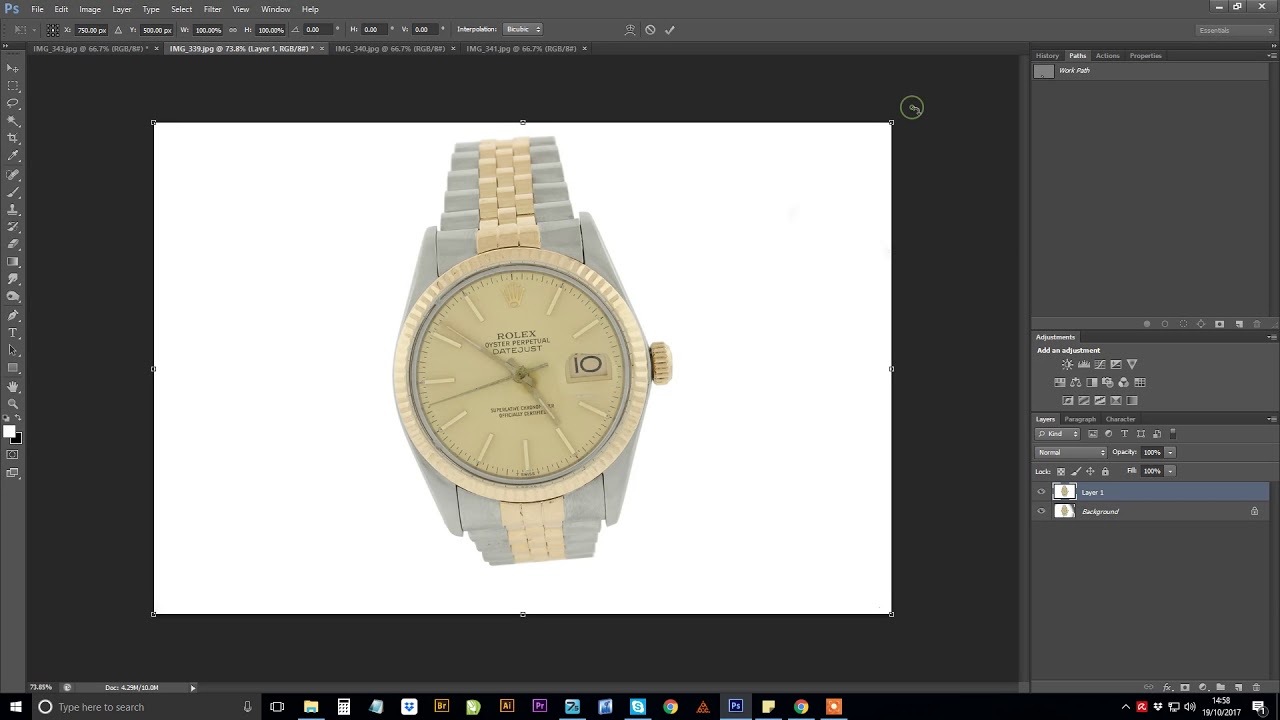Add a Curves adjustment
1280x720 pixels.
[x=1099, y=364]
